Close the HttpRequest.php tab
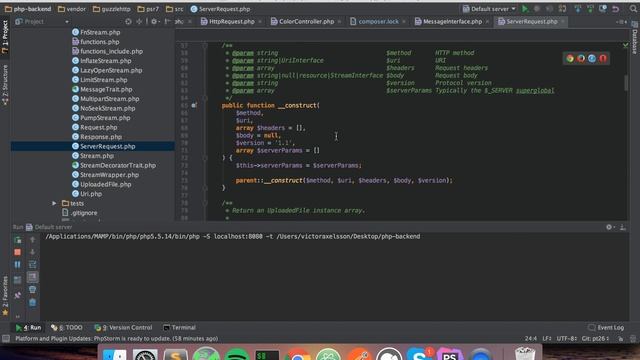The width and height of the screenshot is (640, 360). click(260, 22)
